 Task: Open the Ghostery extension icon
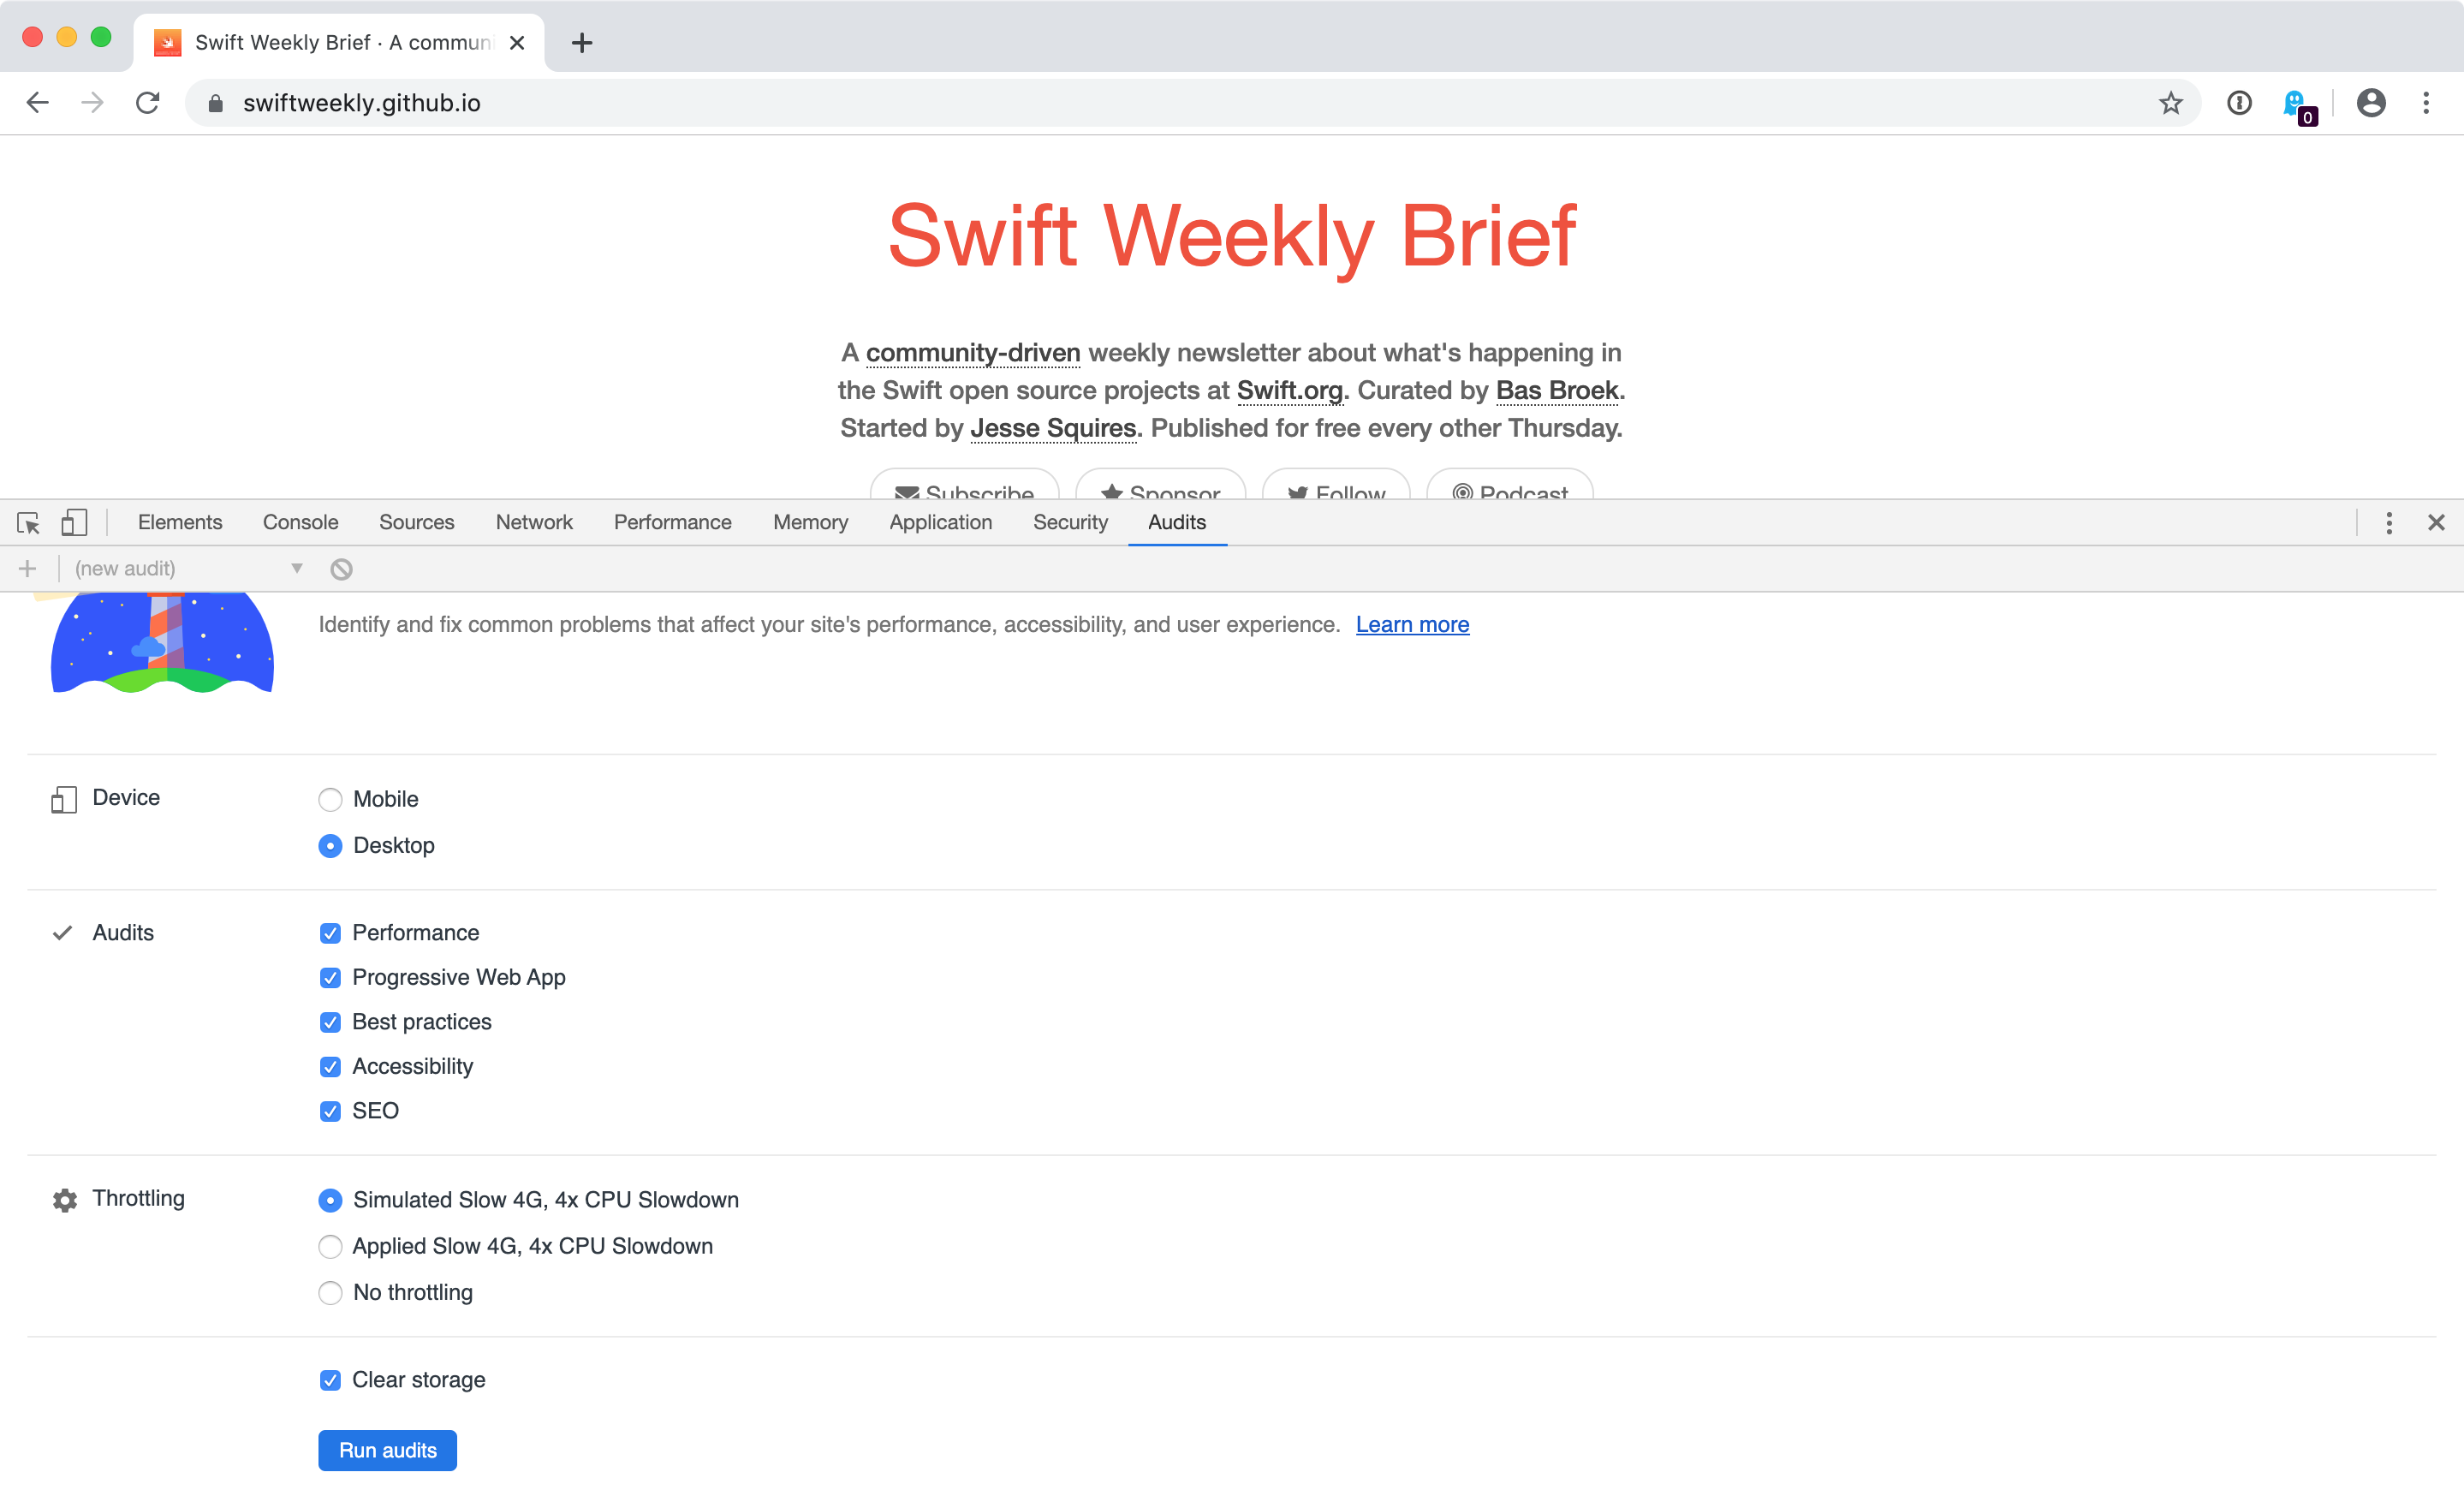pos(2298,105)
